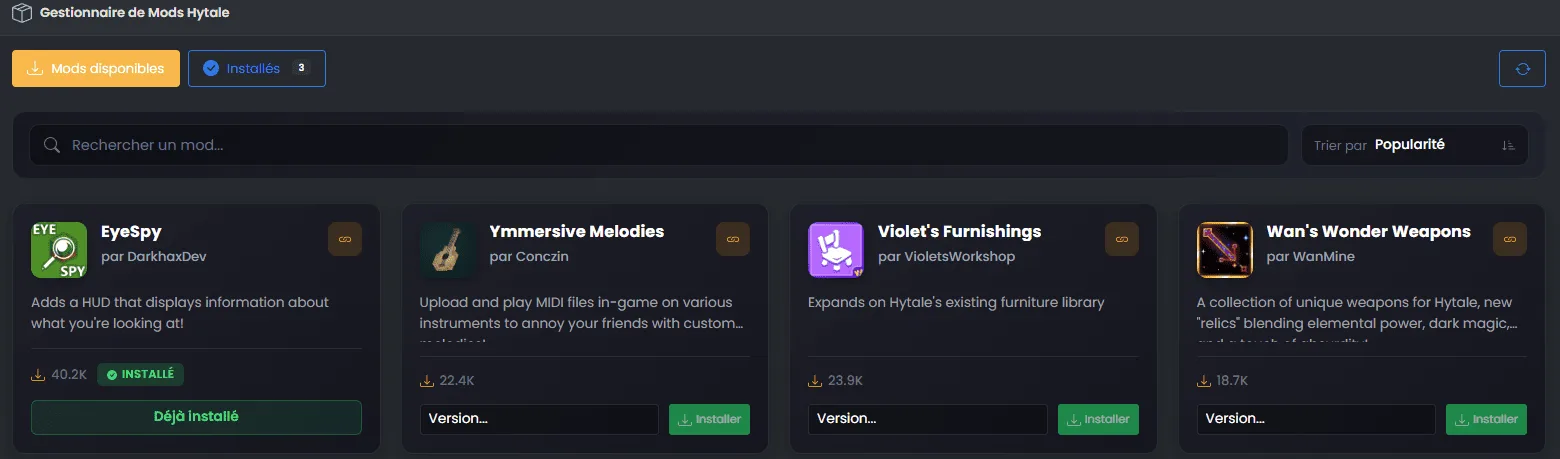
Task: Click the Ymmersive Melodies guitar icon
Action: point(447,250)
